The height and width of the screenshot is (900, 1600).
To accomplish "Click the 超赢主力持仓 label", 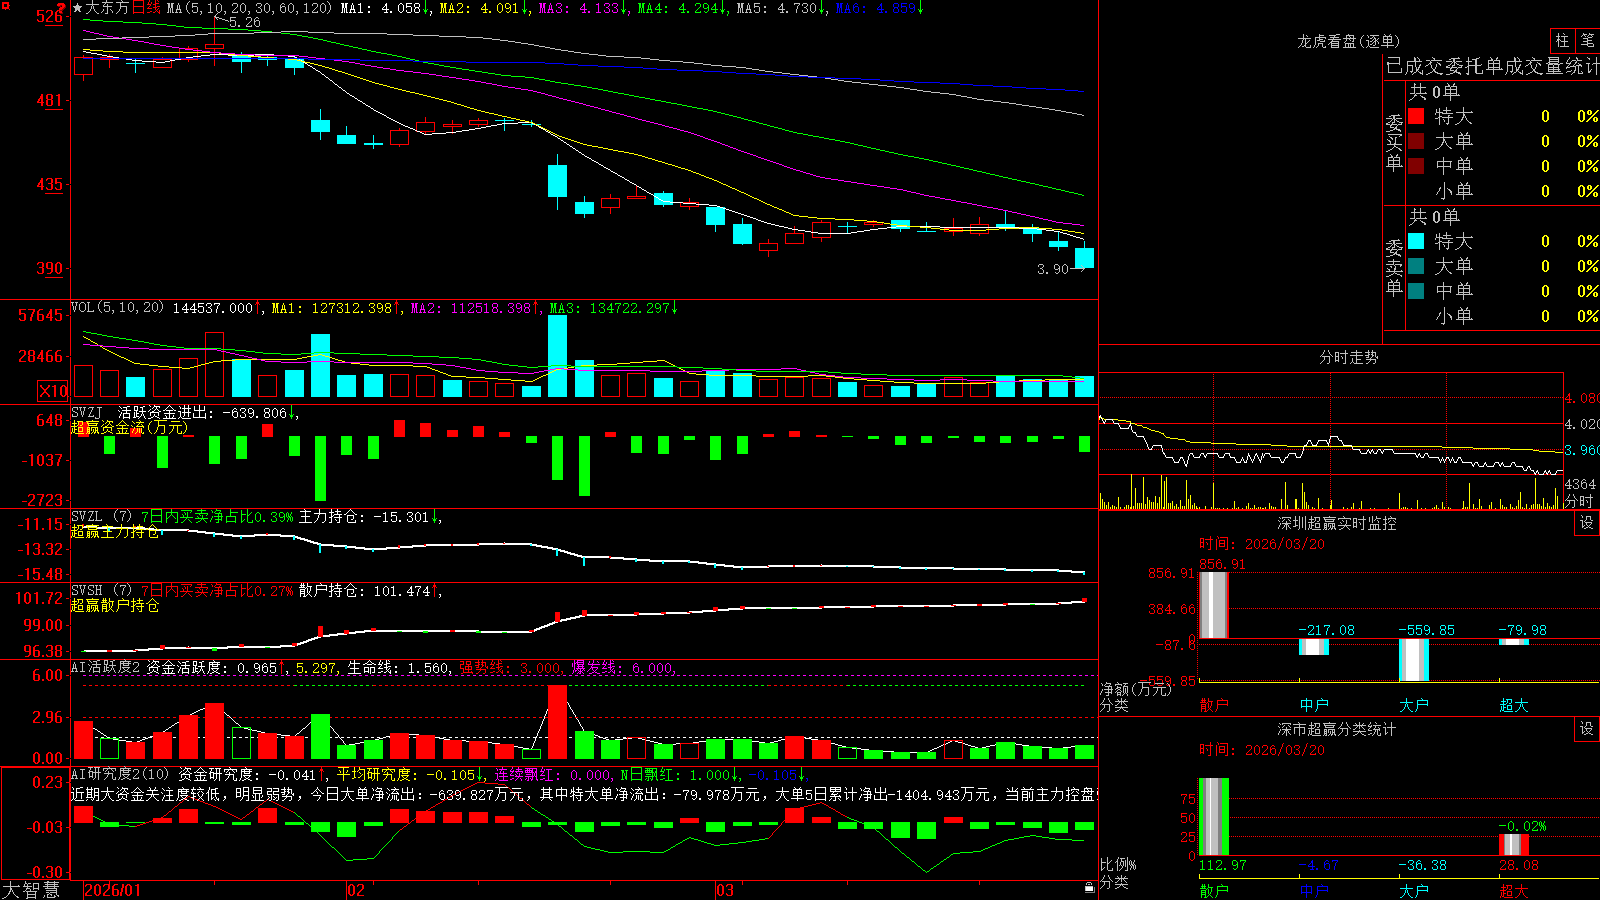I will point(115,532).
